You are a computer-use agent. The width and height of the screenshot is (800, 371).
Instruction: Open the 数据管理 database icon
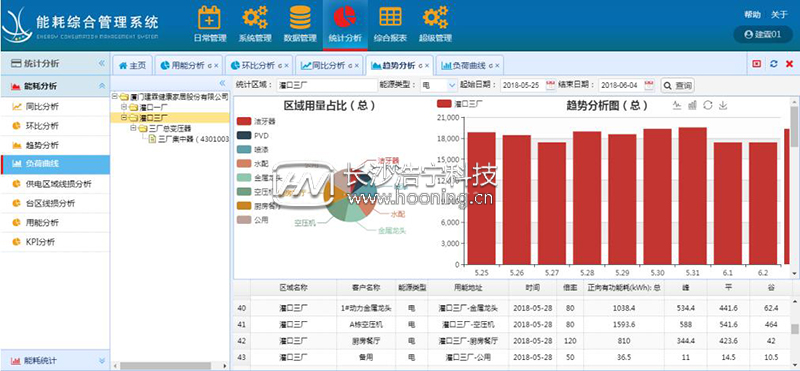click(x=300, y=17)
